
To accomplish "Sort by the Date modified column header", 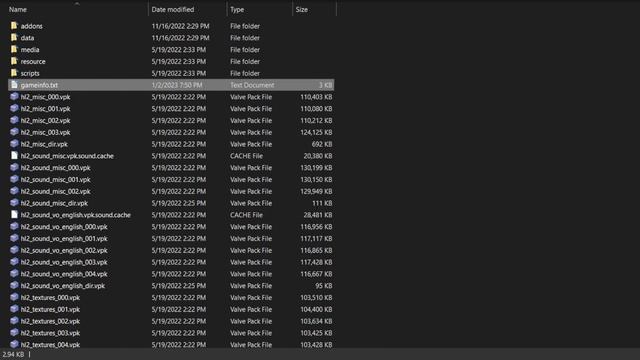I will click(173, 9).
